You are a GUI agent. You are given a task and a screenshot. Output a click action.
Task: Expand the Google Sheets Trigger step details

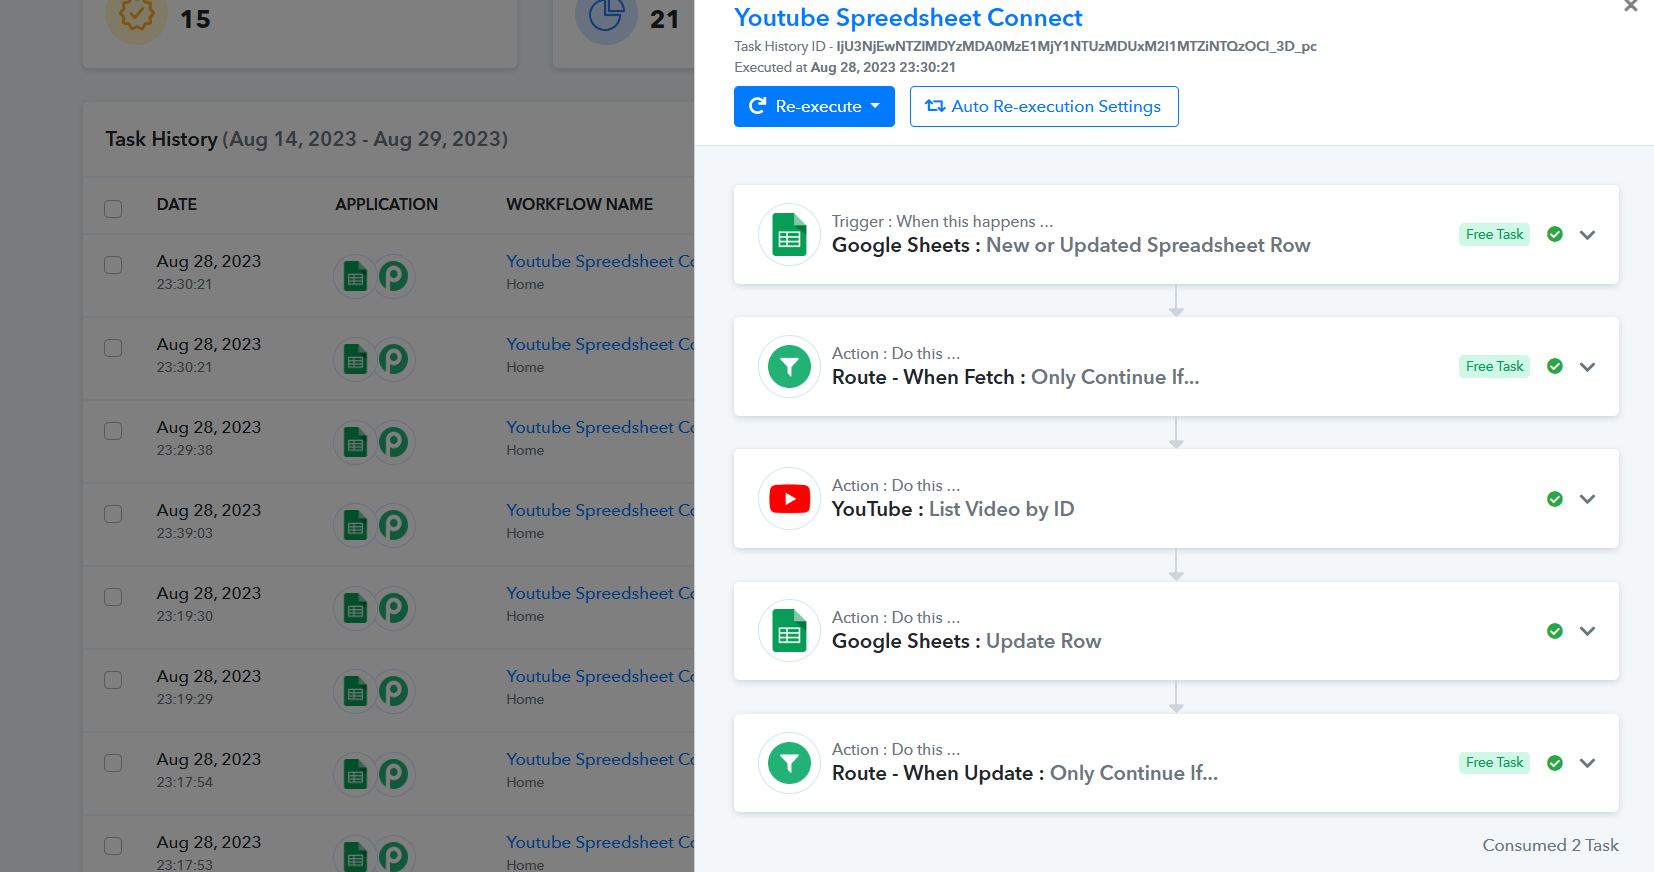pos(1587,235)
